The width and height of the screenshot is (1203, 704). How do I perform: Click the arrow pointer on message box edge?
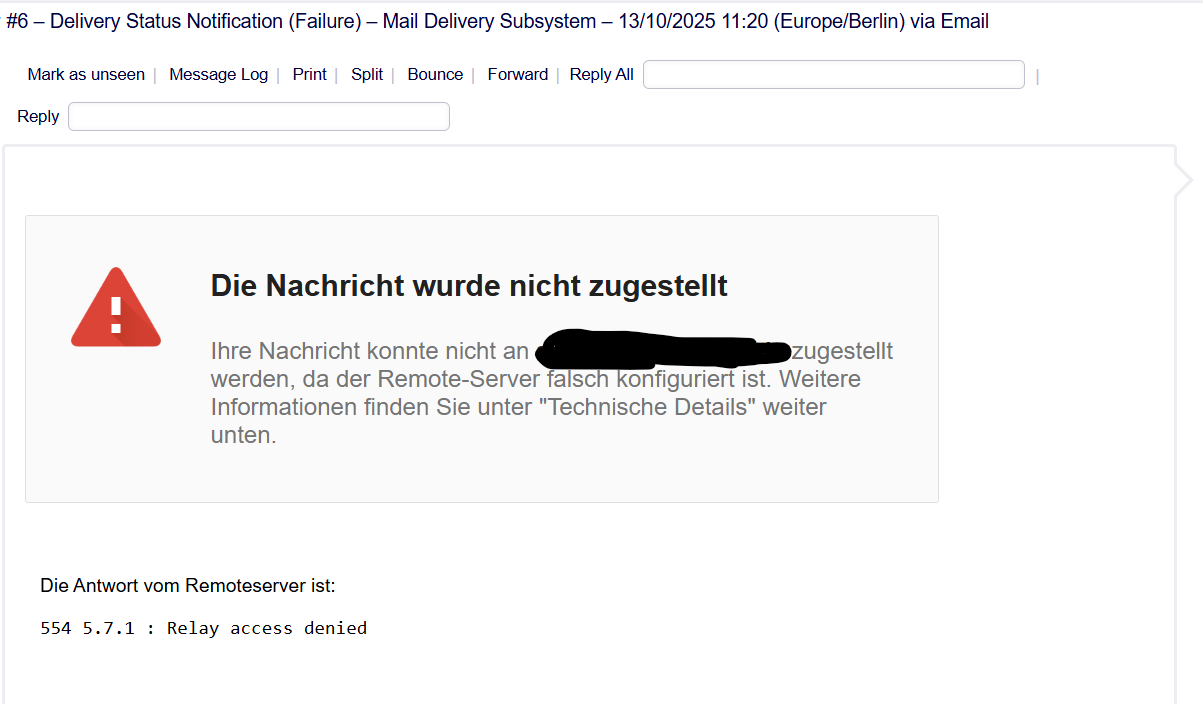coord(1184,180)
